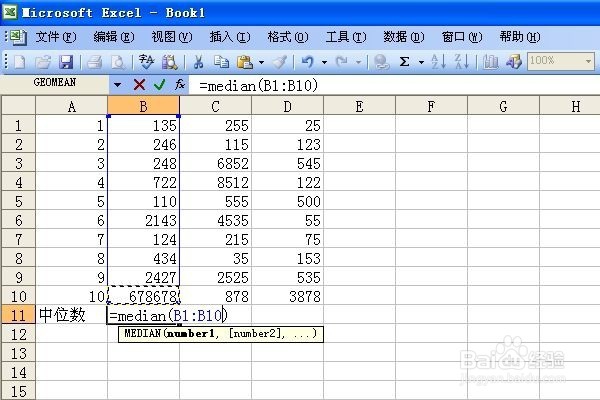Click number1 argument in the MEDIAN tooltip
Screen dimensions: 600x400
coord(191,333)
